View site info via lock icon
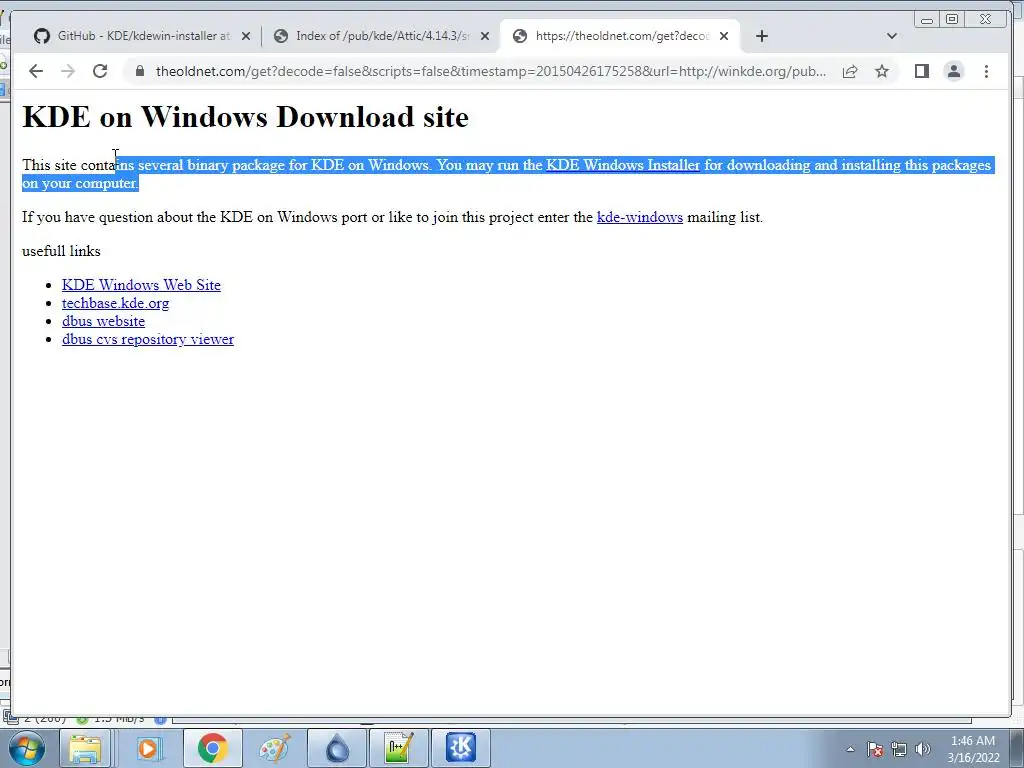This screenshot has width=1024, height=768. pyautogui.click(x=140, y=71)
